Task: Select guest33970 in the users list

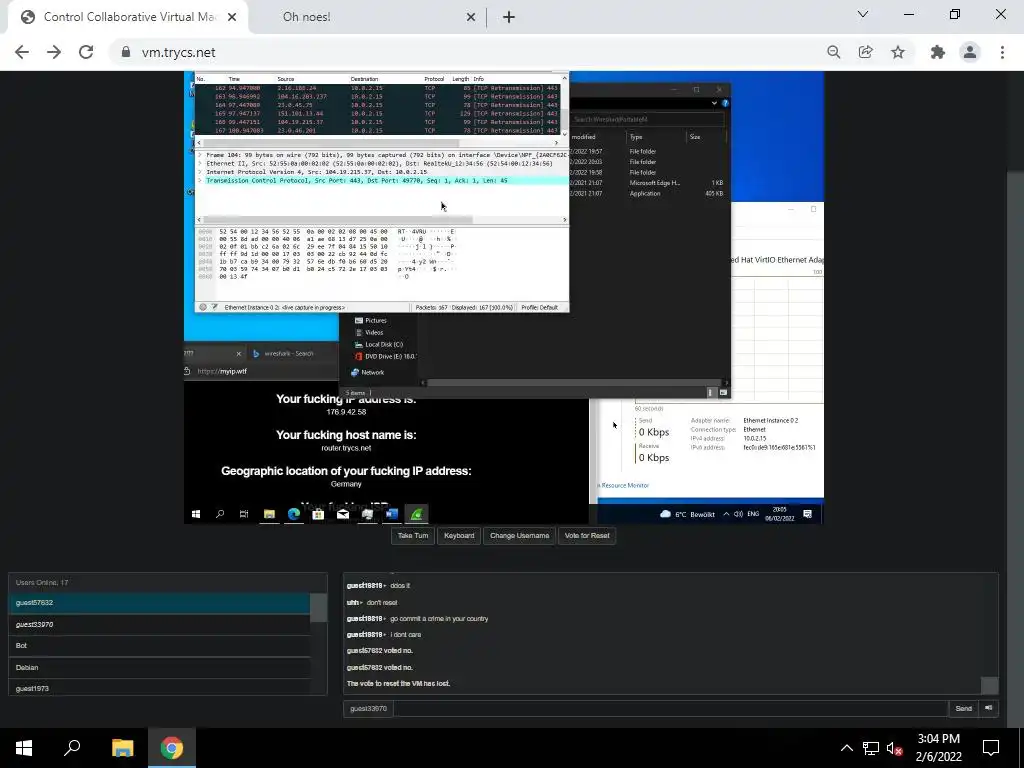Action: tap(159, 624)
